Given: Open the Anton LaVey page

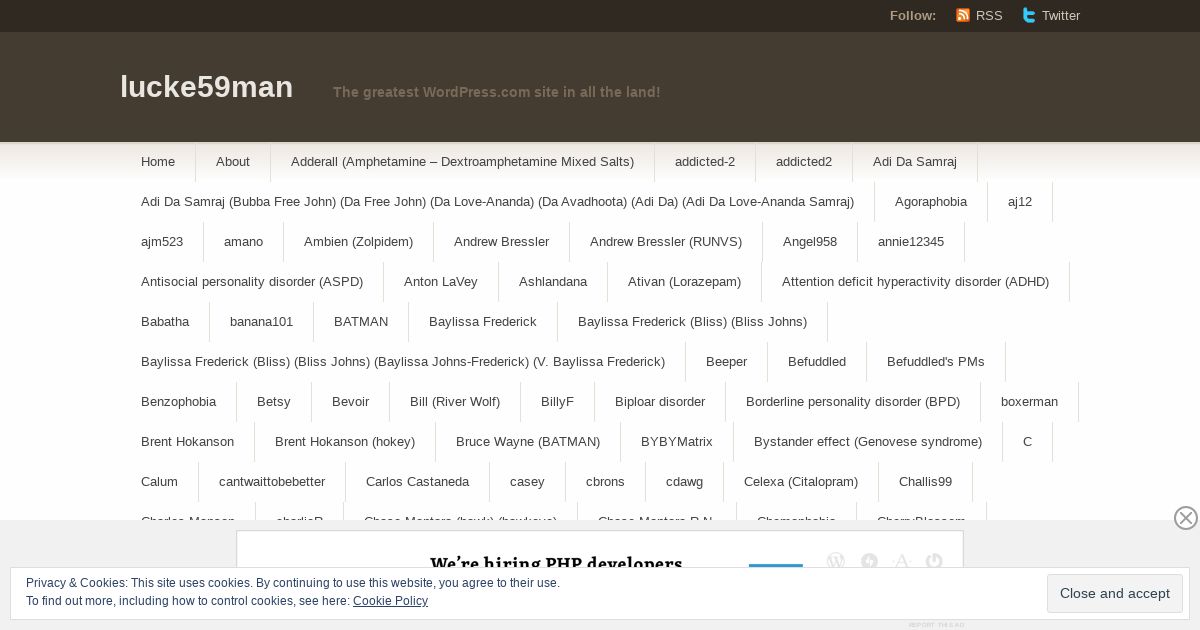Looking at the screenshot, I should coord(441,281).
